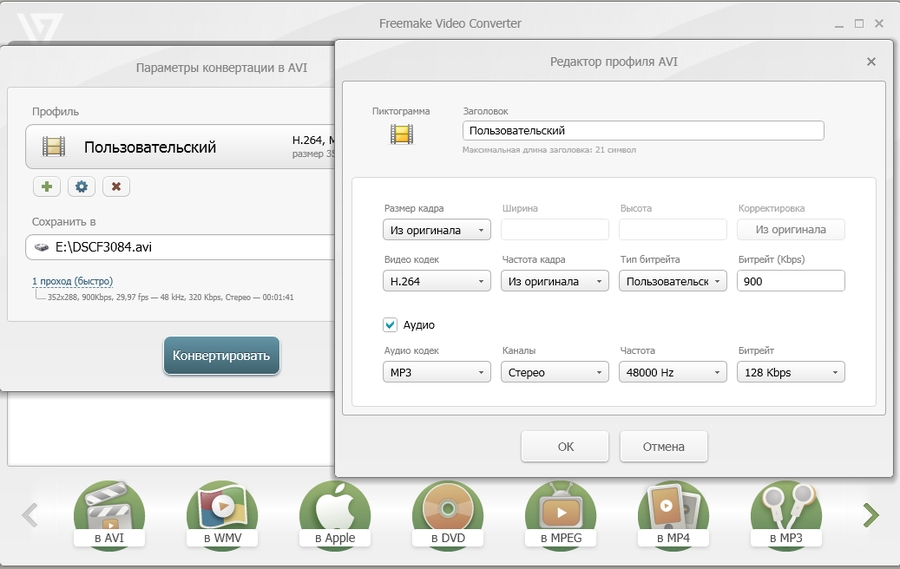Maximize the Freemake Video Converter window
Image resolution: width=900 pixels, height=569 pixels.
point(859,24)
